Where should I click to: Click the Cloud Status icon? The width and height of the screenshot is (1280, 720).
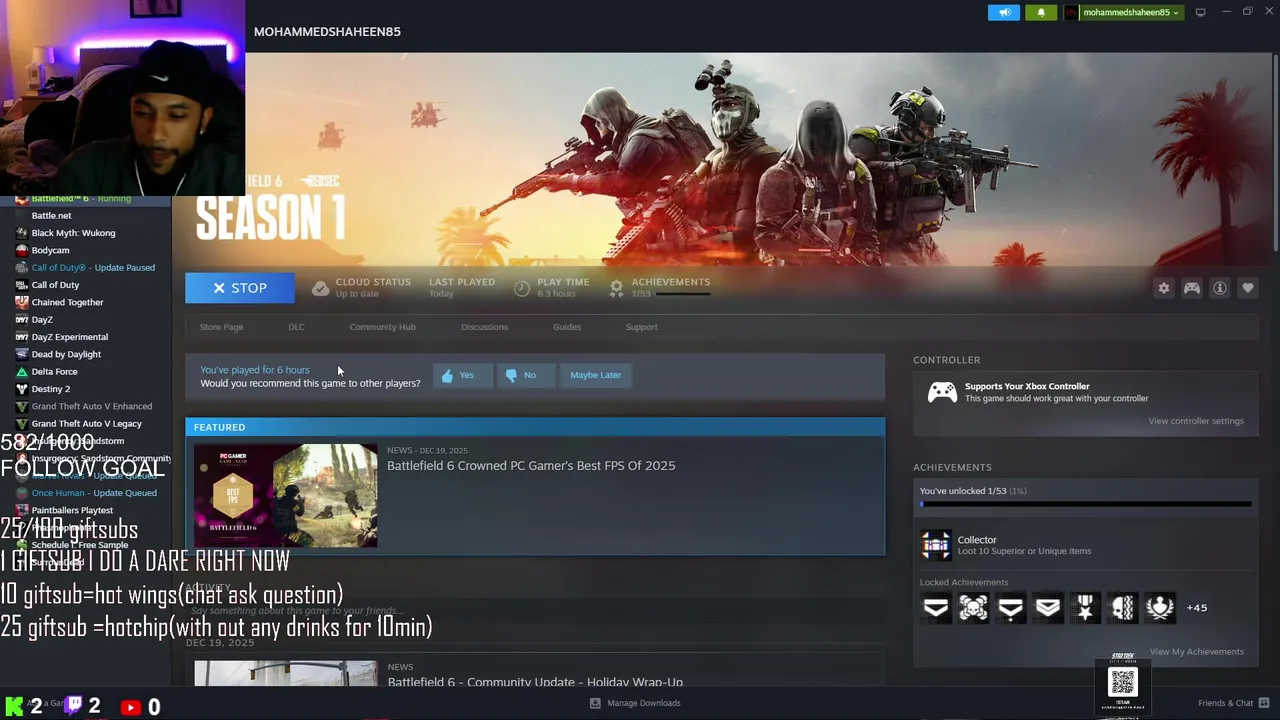(320, 288)
